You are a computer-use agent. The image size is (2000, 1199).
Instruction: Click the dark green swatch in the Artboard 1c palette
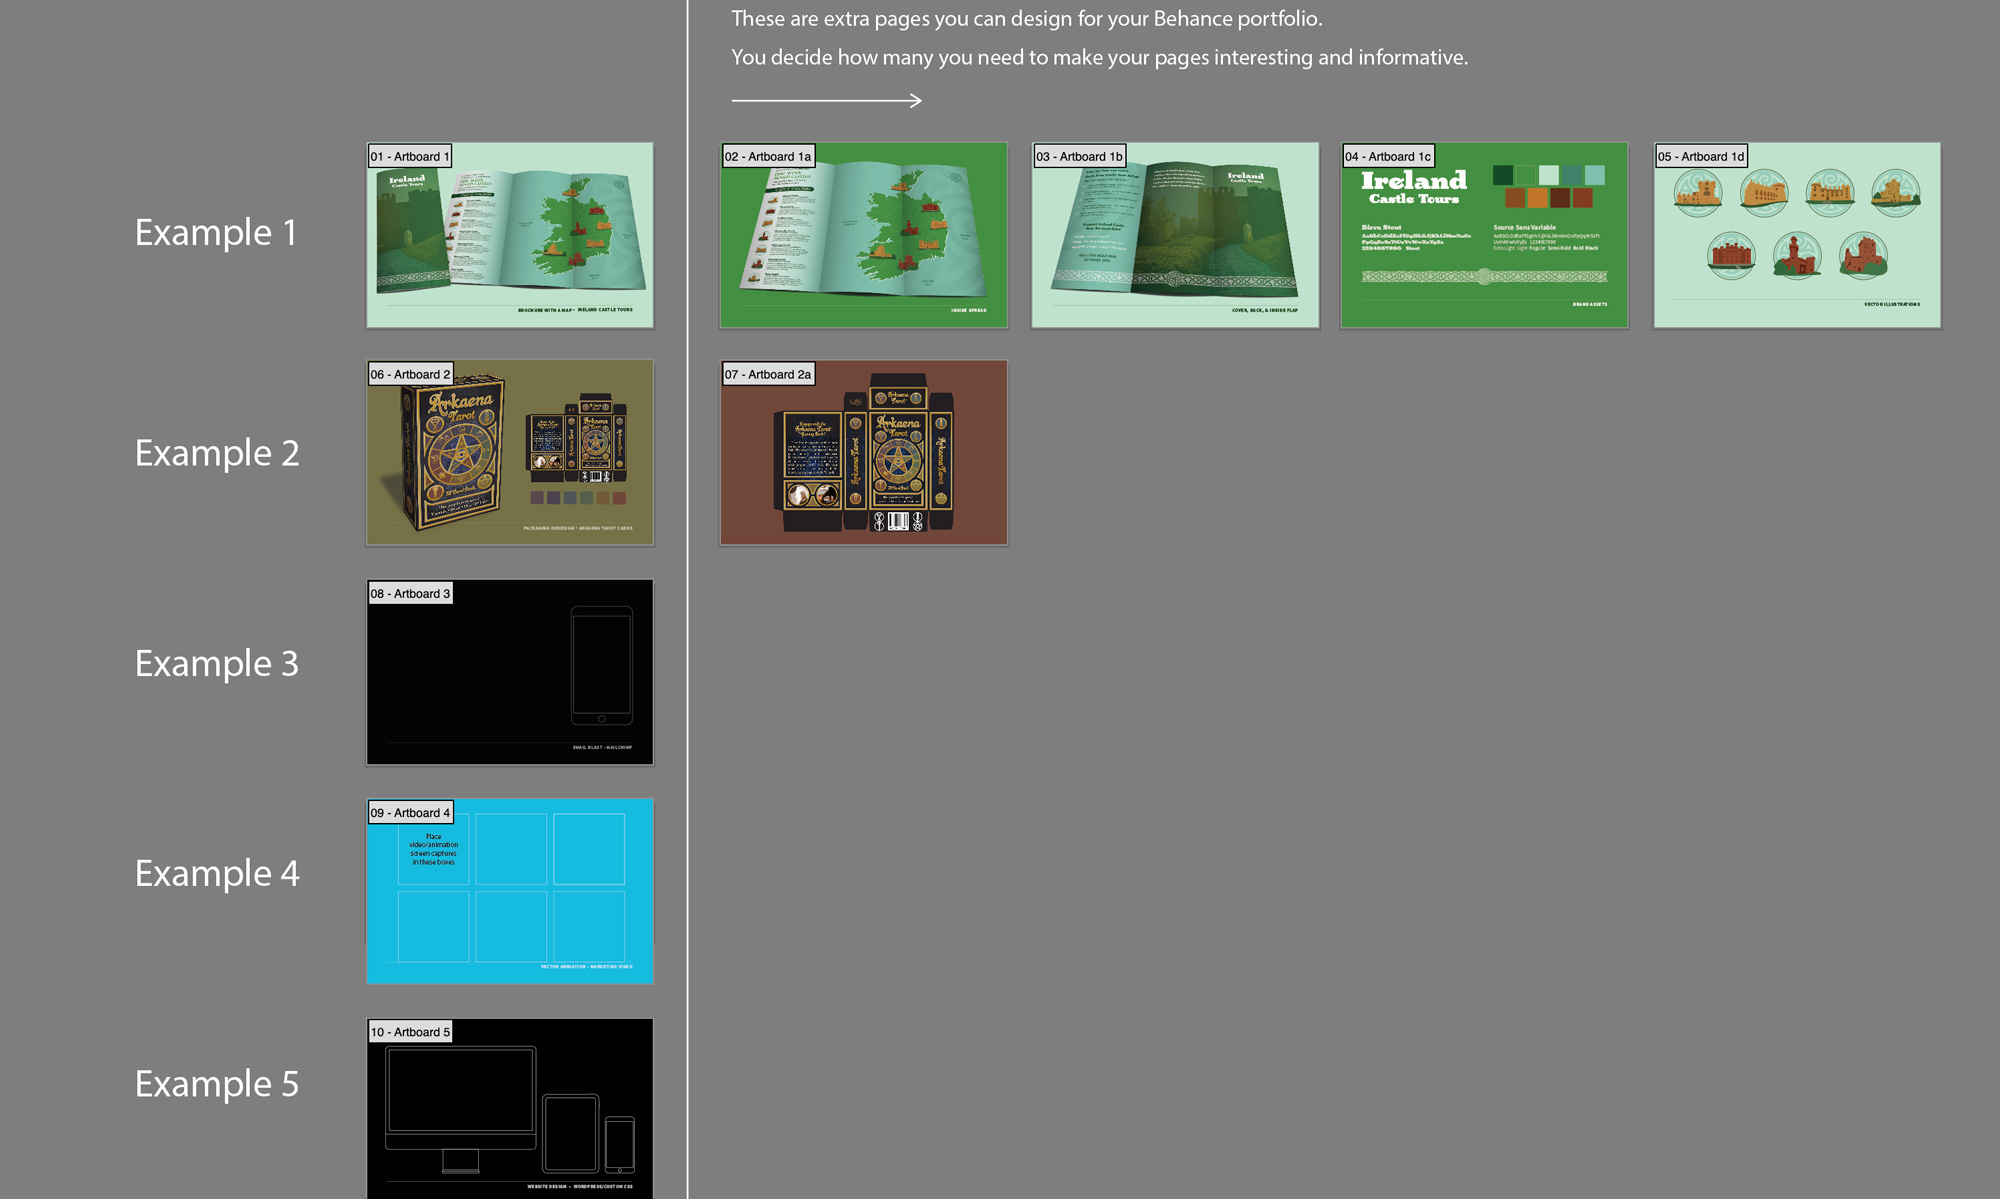pyautogui.click(x=1503, y=175)
